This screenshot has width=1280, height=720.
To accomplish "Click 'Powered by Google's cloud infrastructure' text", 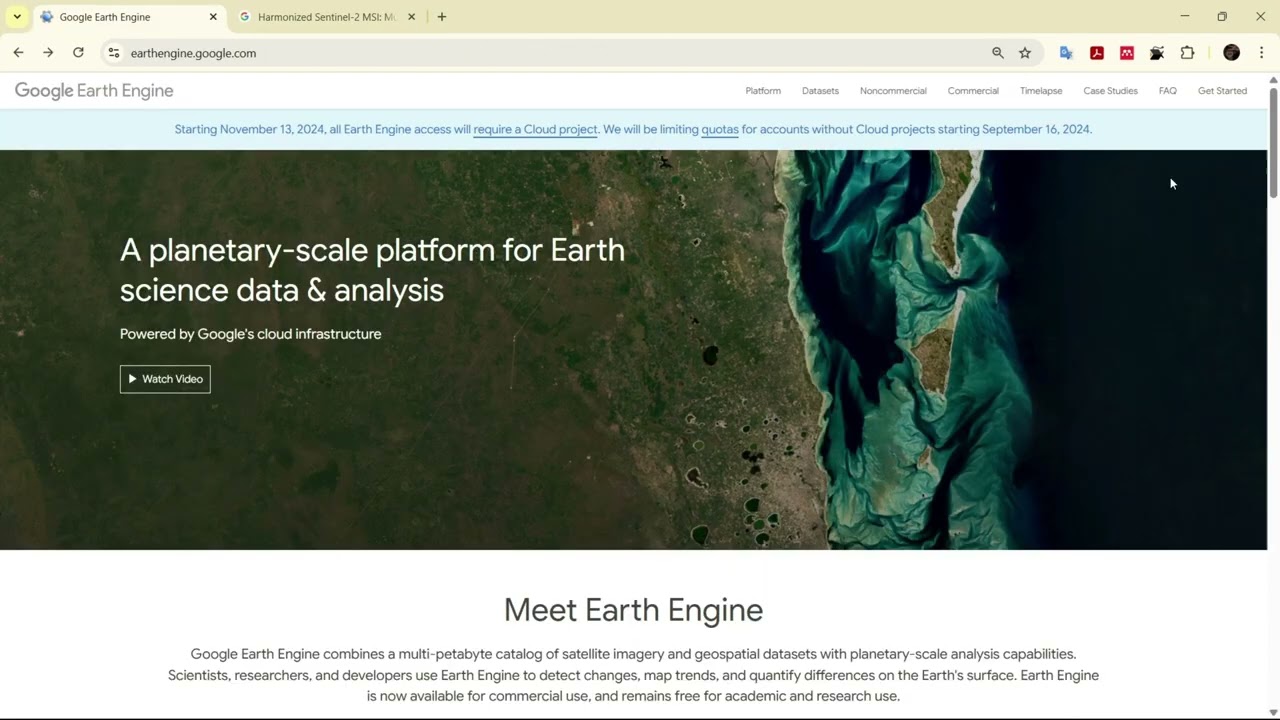I will (250, 334).
